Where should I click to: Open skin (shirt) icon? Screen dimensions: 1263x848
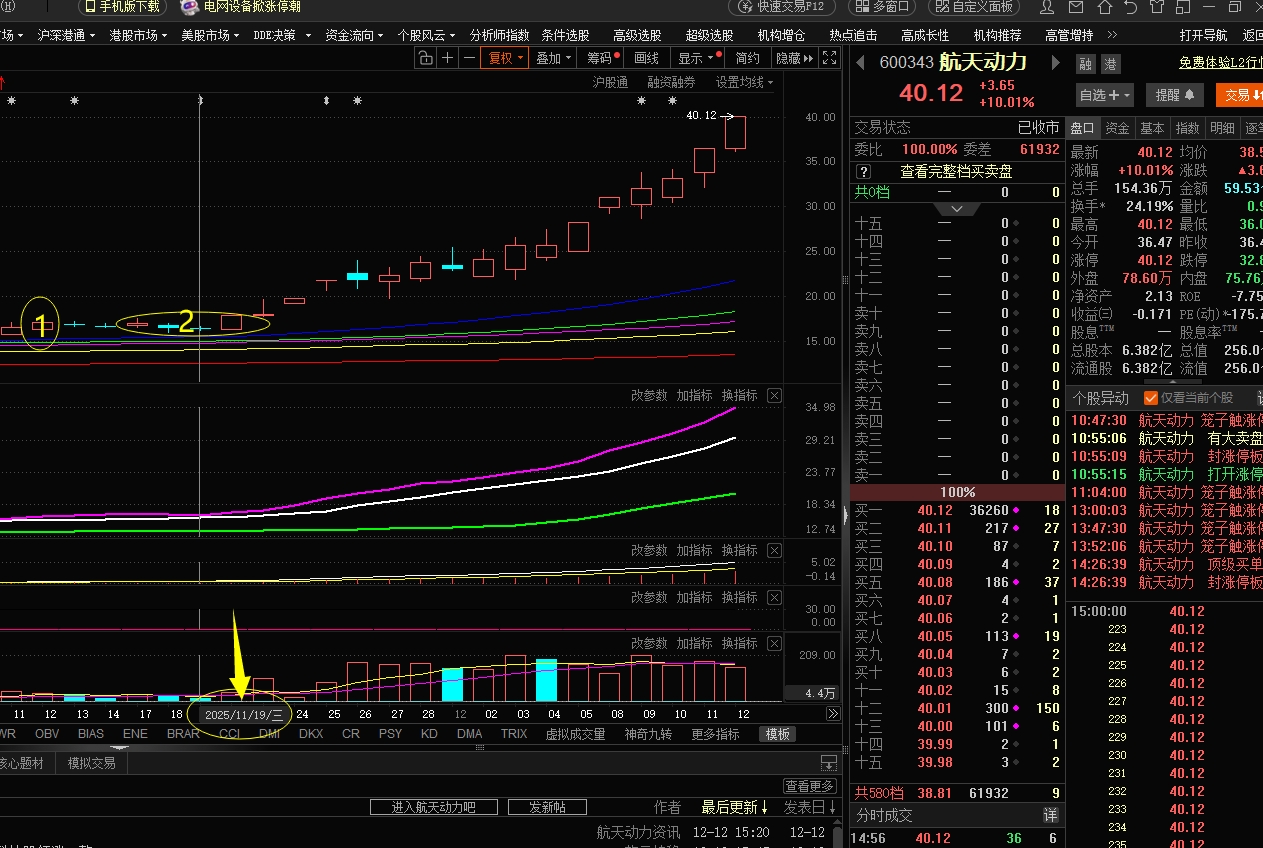click(1158, 8)
